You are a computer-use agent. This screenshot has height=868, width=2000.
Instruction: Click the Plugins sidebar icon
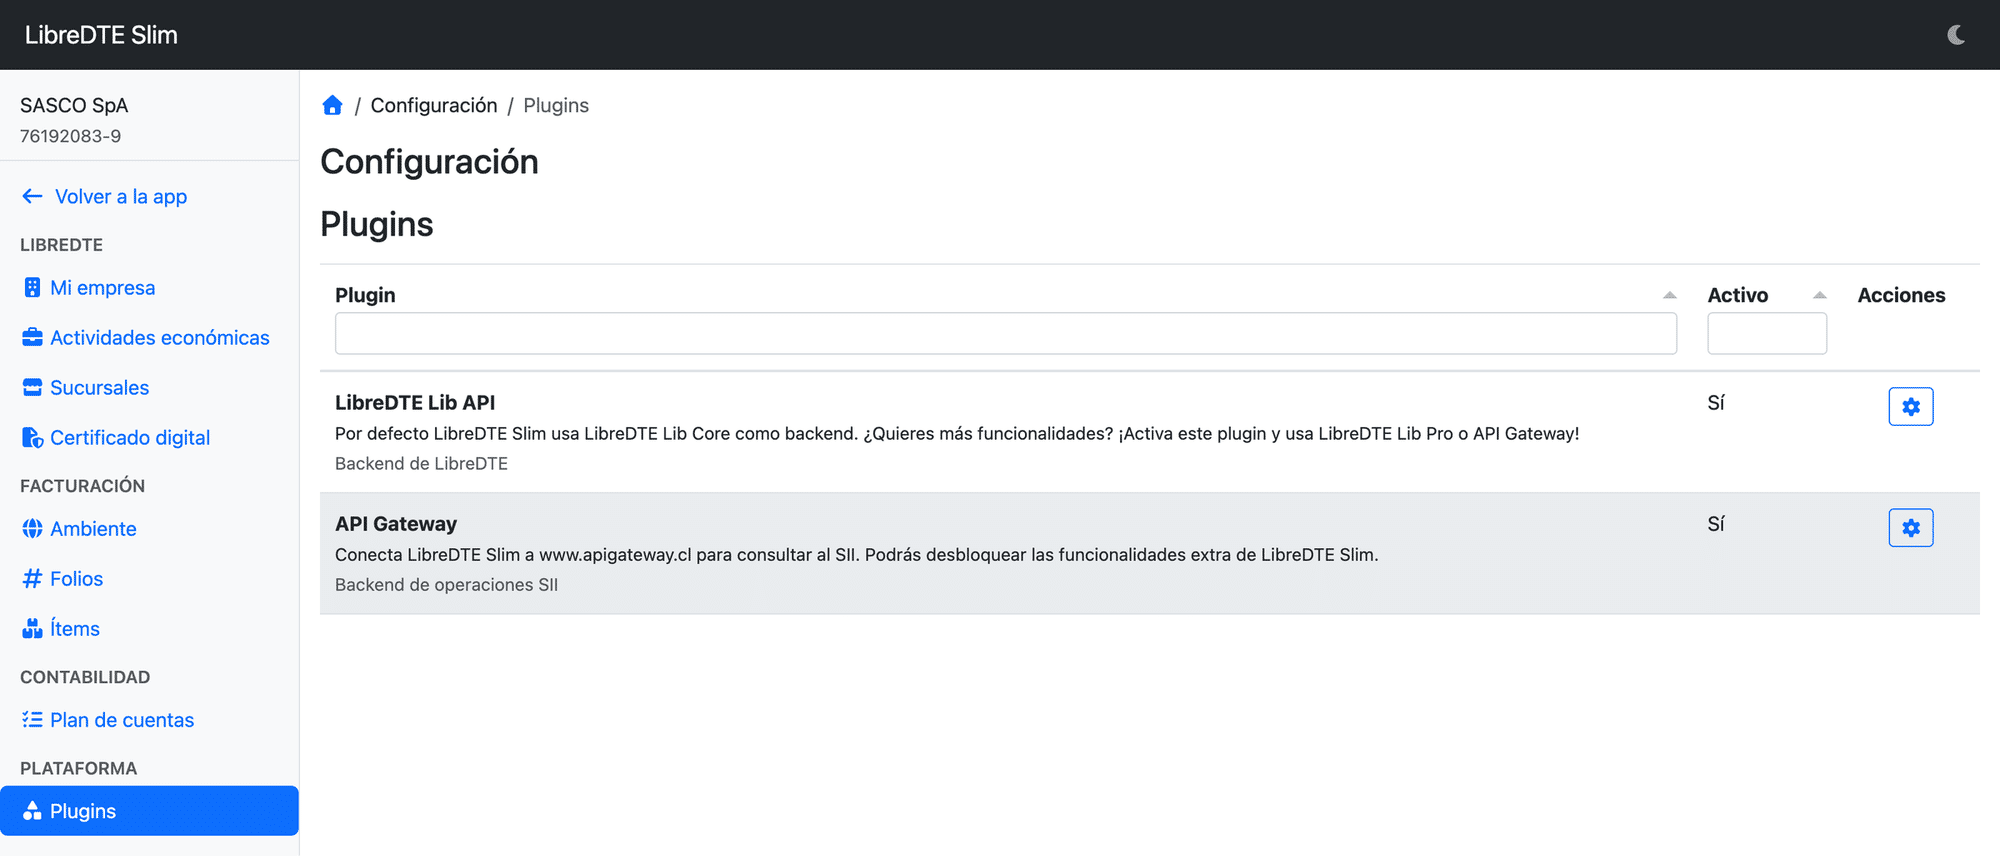(x=32, y=811)
